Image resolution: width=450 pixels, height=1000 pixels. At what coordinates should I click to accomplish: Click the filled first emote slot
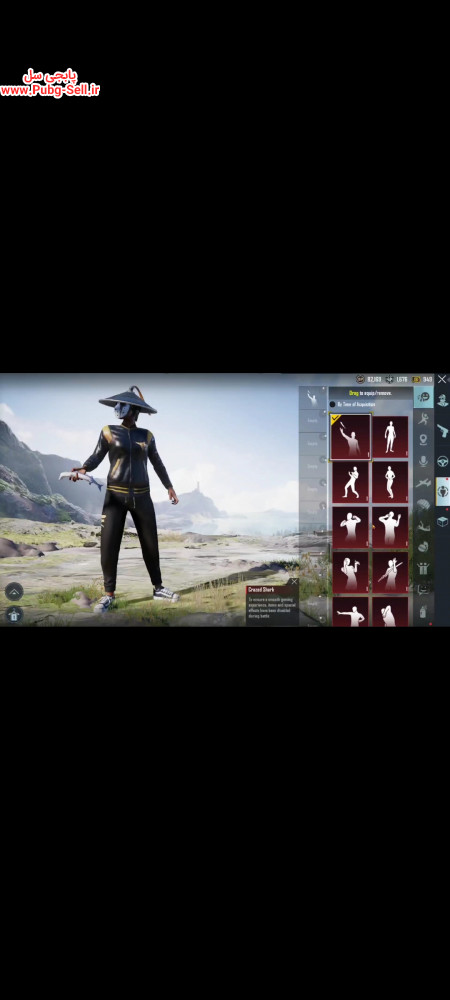pos(313,397)
